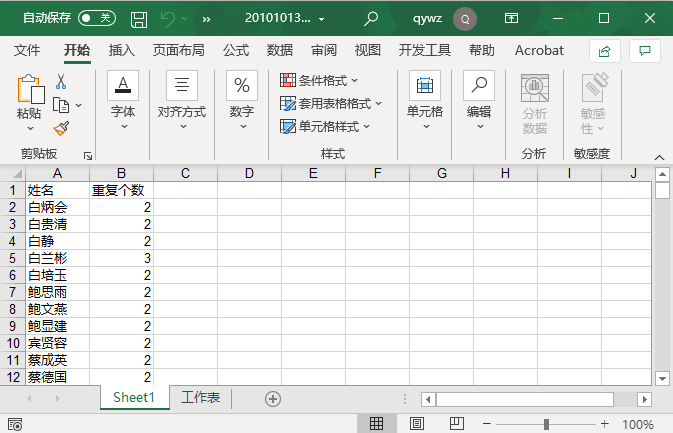Click cell containing 白炳会
Viewport: 673px width, 433px height.
pyautogui.click(x=58, y=207)
